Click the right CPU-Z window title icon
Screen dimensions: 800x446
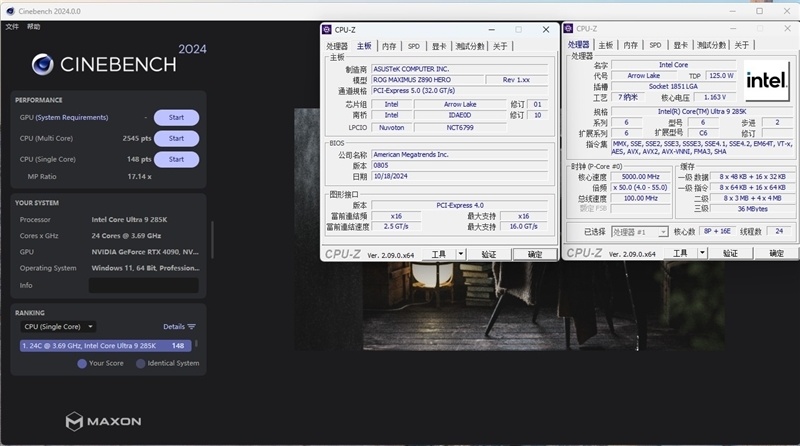point(568,29)
